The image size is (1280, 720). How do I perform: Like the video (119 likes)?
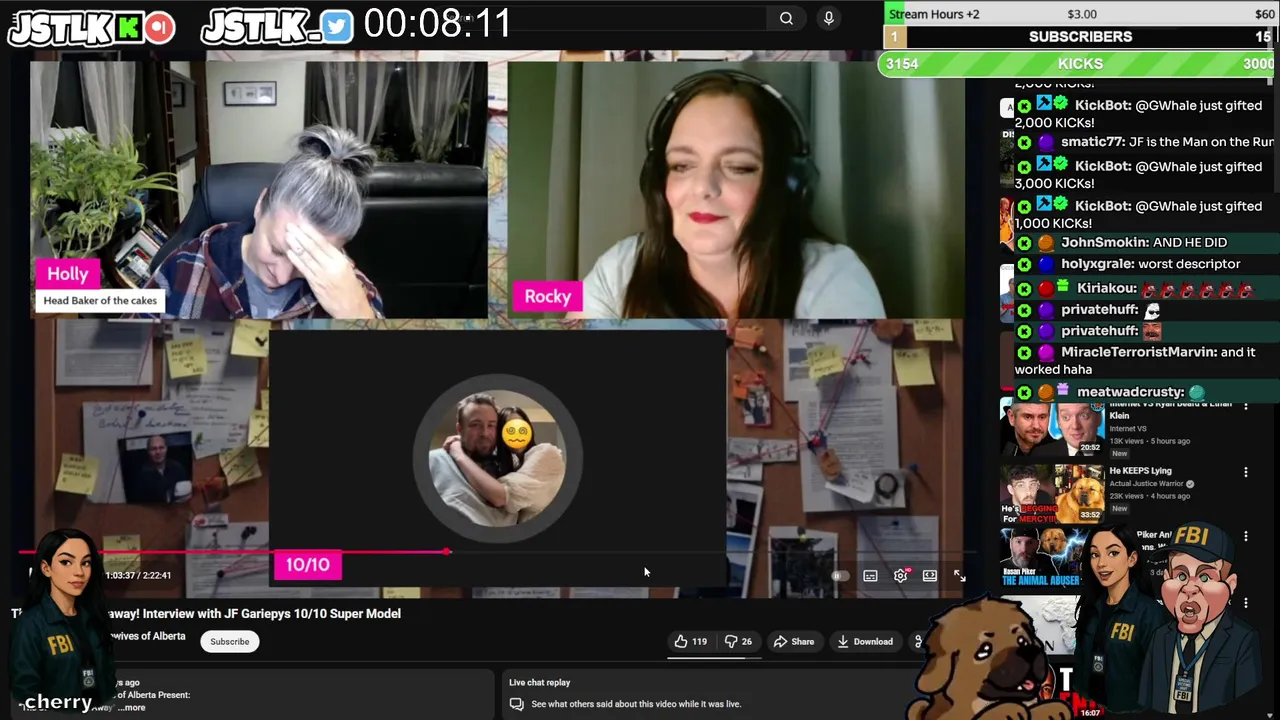690,642
